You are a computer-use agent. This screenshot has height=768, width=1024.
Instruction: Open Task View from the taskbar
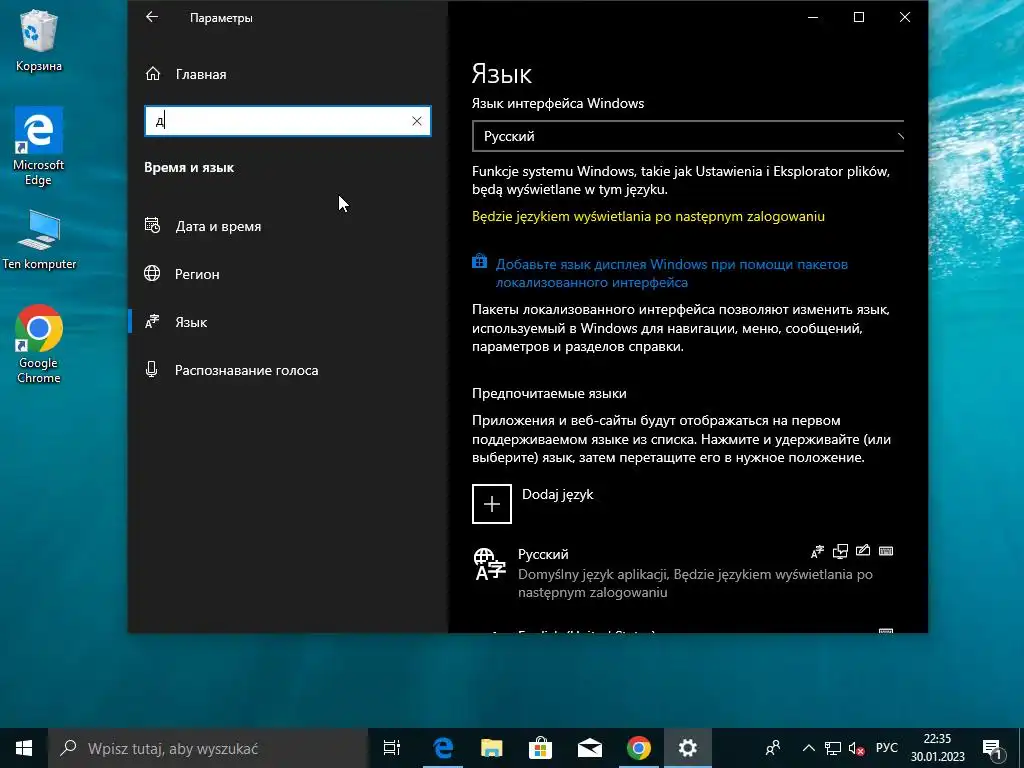coord(392,748)
